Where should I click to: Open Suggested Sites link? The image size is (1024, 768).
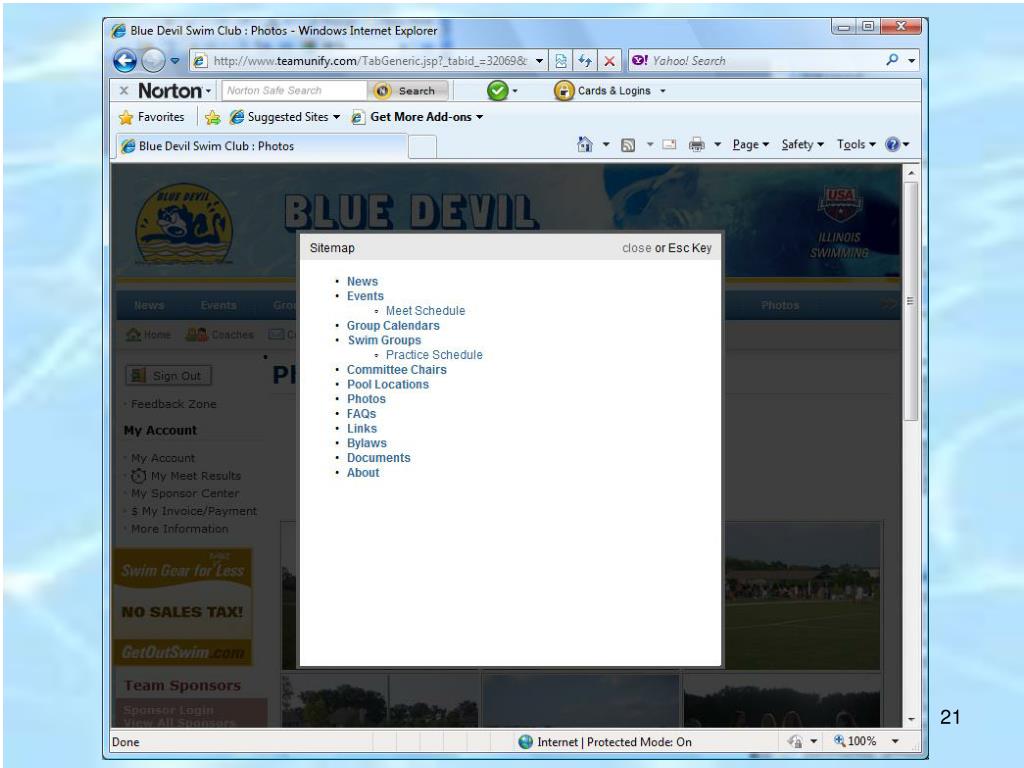point(285,117)
